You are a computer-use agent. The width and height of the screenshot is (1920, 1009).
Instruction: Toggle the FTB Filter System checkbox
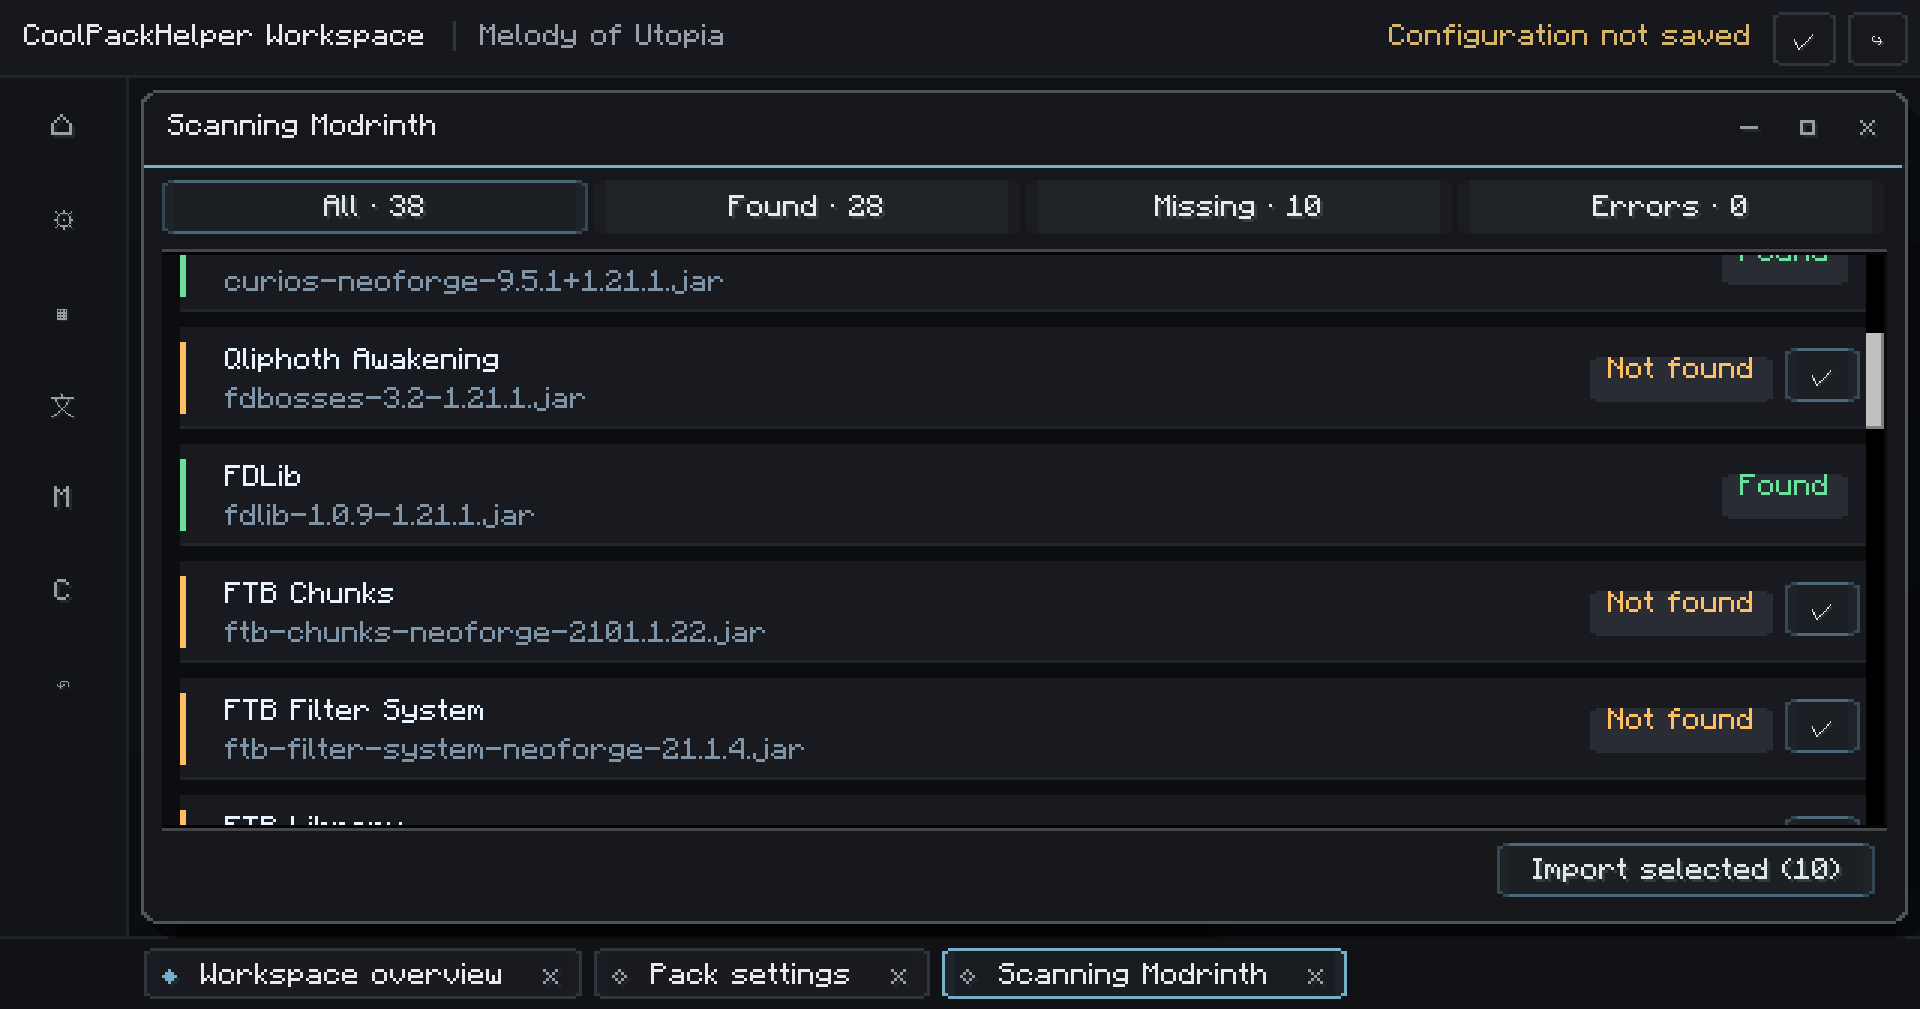tap(1822, 726)
